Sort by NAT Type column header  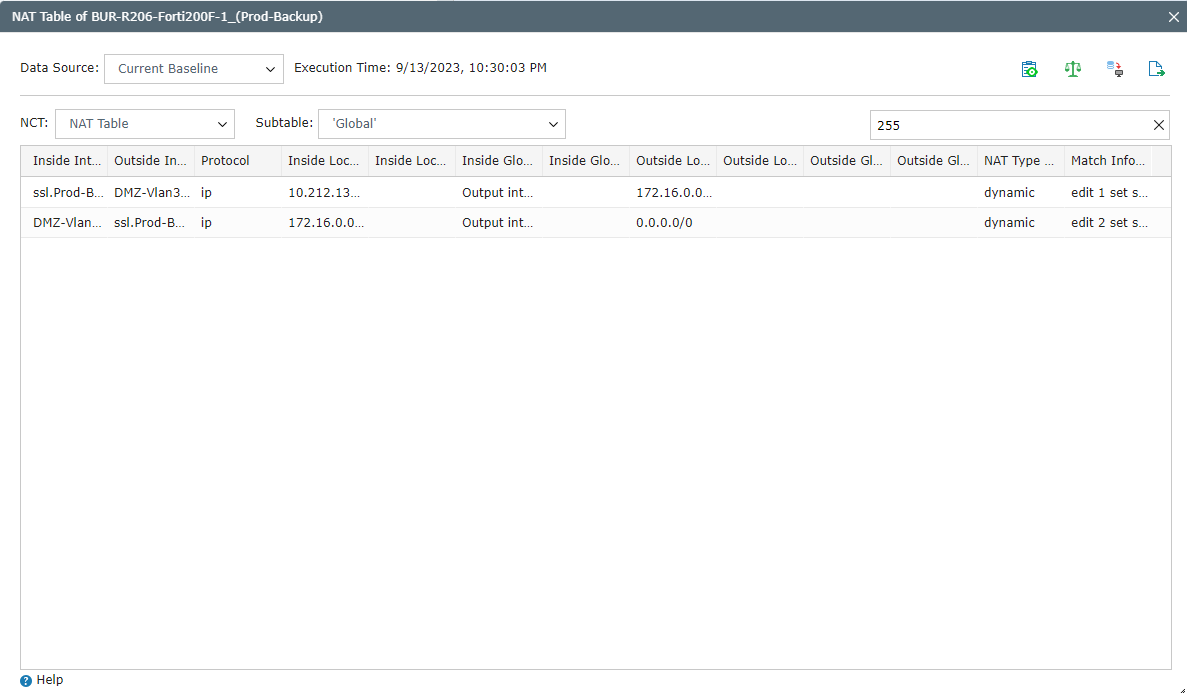coord(1021,161)
